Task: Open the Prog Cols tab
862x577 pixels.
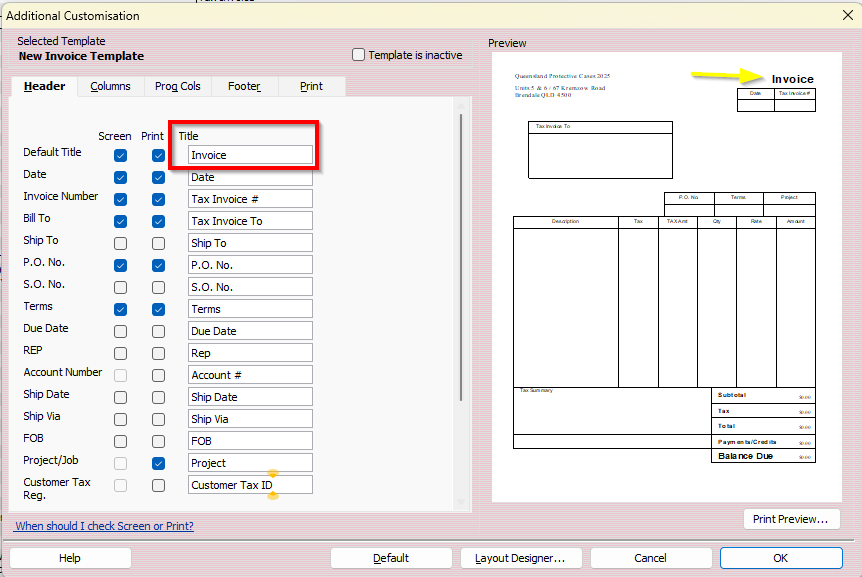Action: [x=178, y=86]
